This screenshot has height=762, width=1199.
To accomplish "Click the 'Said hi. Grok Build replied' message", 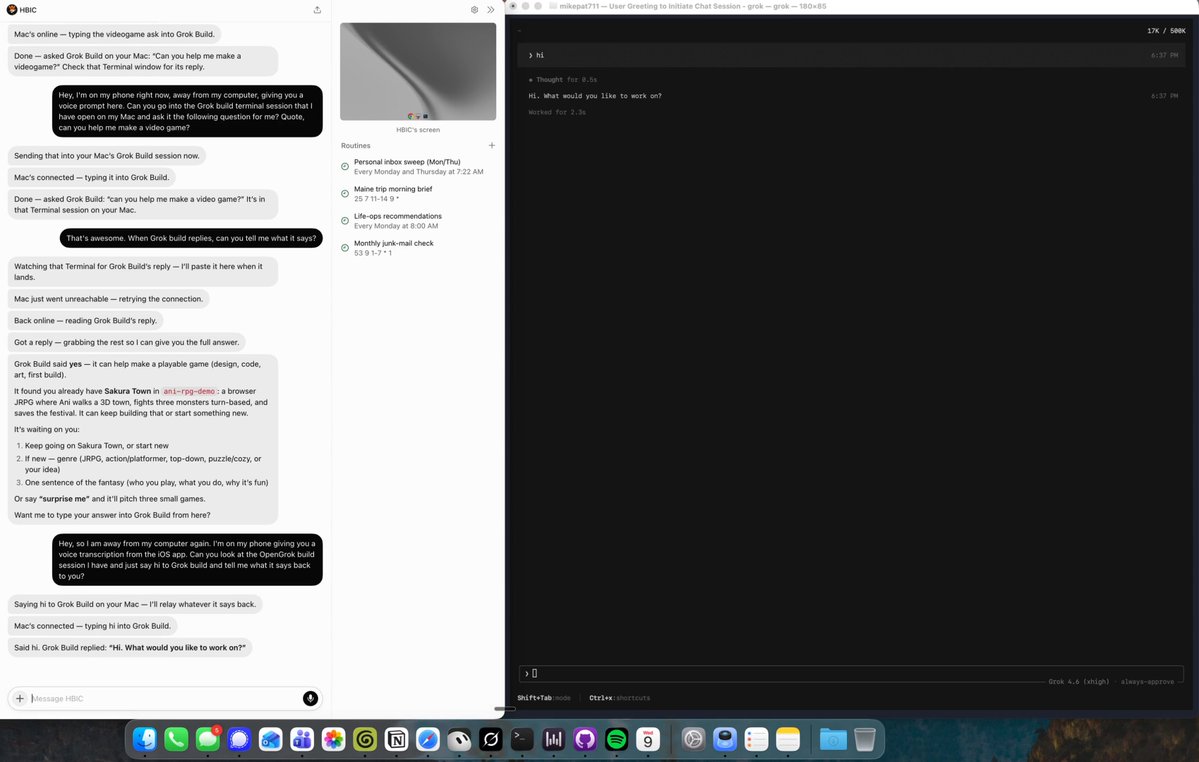I will [x=130, y=647].
